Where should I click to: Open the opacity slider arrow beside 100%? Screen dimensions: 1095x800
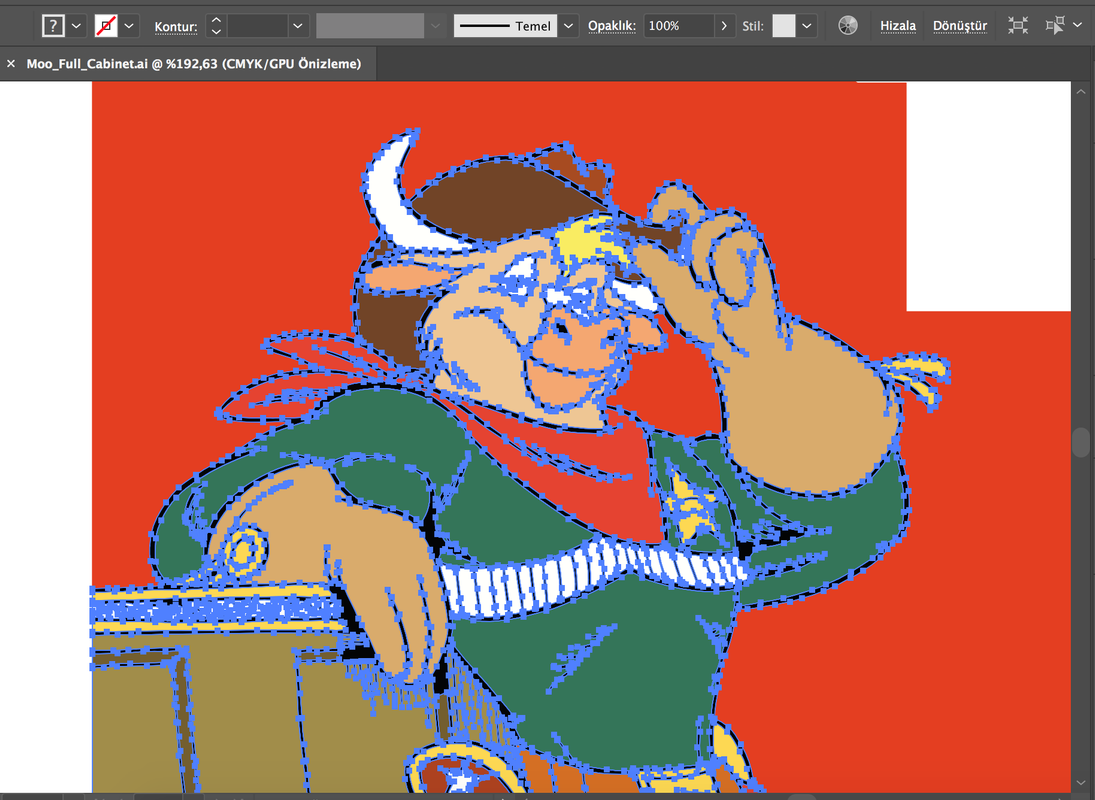click(724, 26)
